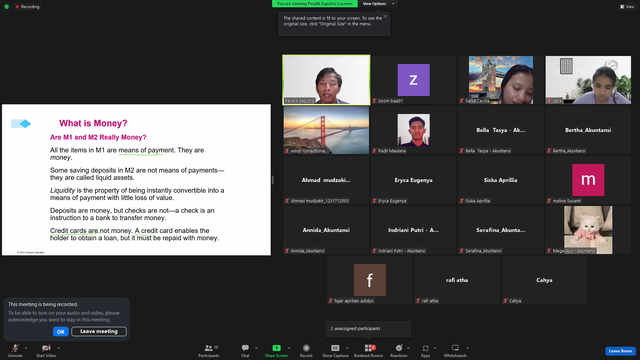Select Salsa Cecilia's video tile
640x360 pixels.
[x=501, y=80]
